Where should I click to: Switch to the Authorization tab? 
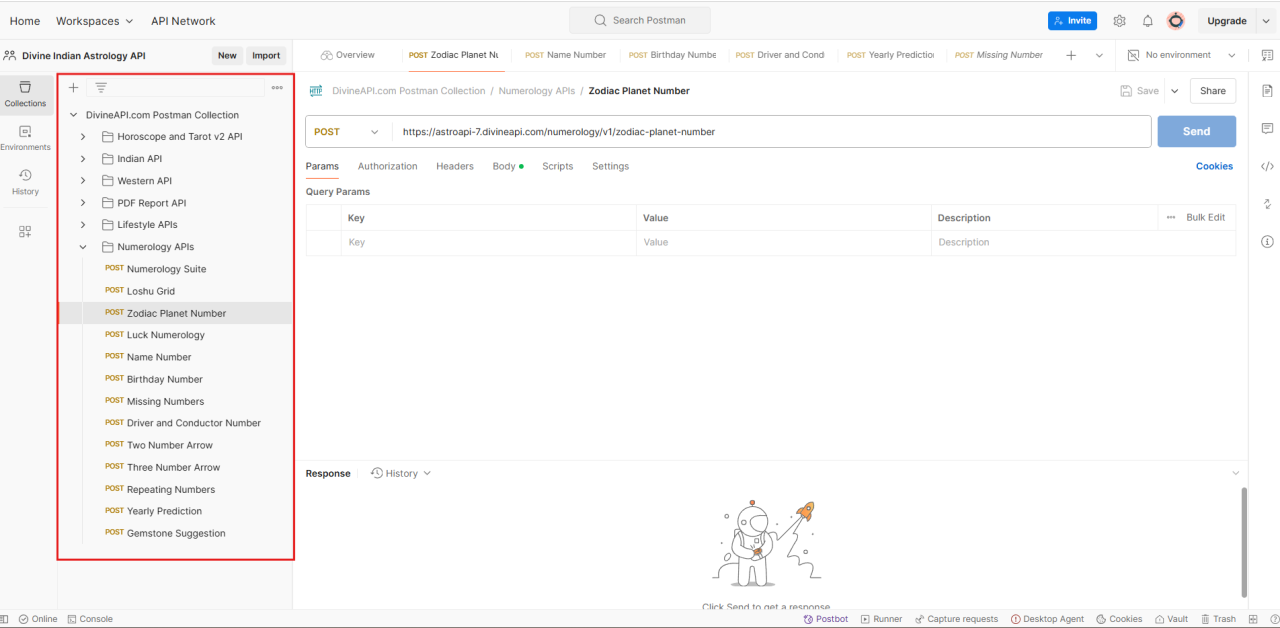click(x=387, y=166)
